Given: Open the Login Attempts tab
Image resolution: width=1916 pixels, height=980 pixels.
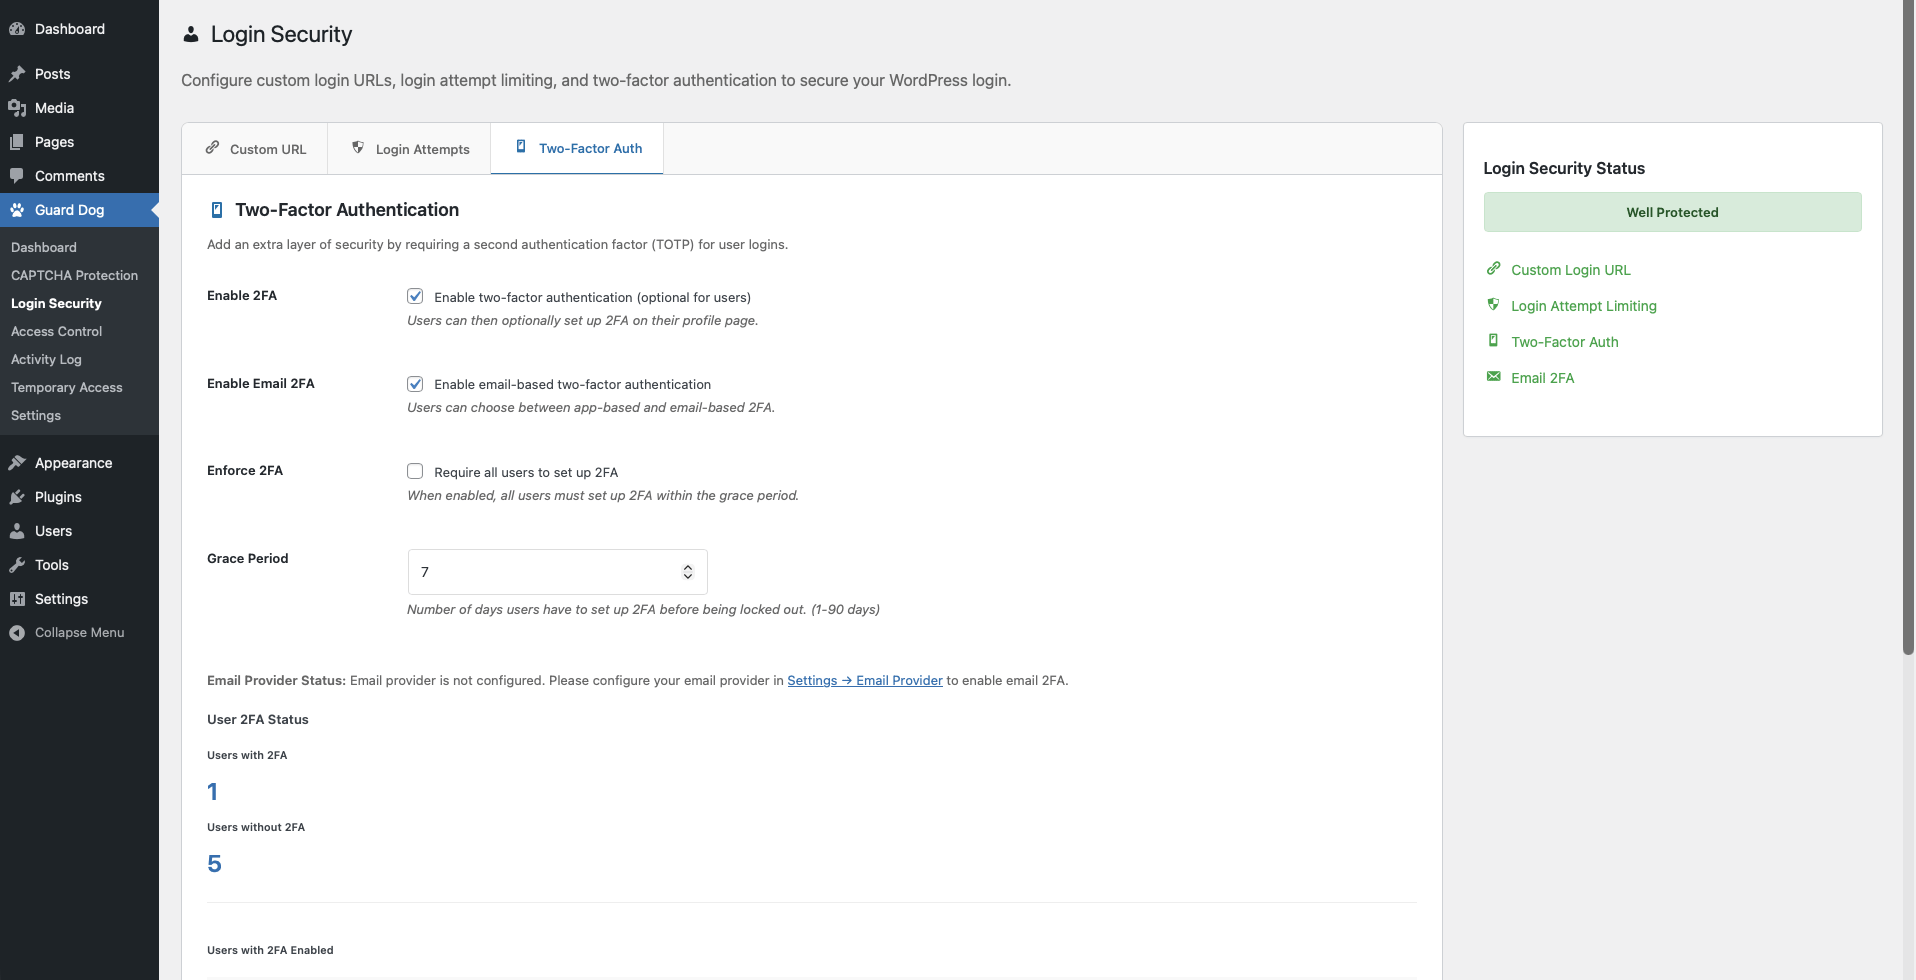Looking at the screenshot, I should [x=409, y=148].
